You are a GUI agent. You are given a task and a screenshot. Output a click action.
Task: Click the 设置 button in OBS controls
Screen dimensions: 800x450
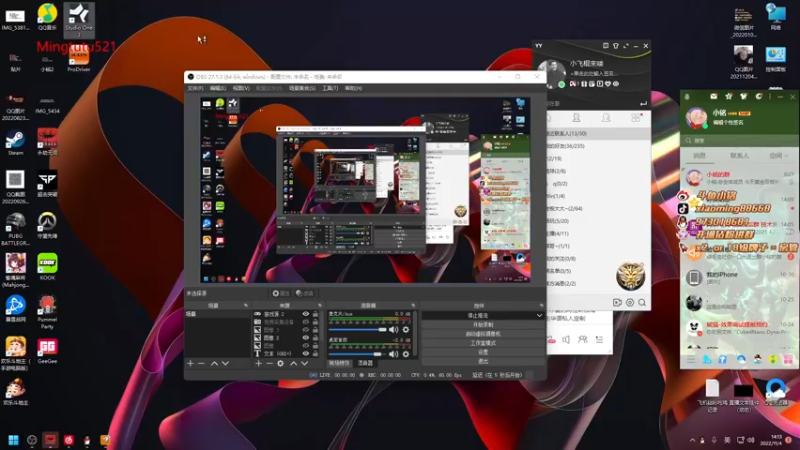pyautogui.click(x=483, y=353)
